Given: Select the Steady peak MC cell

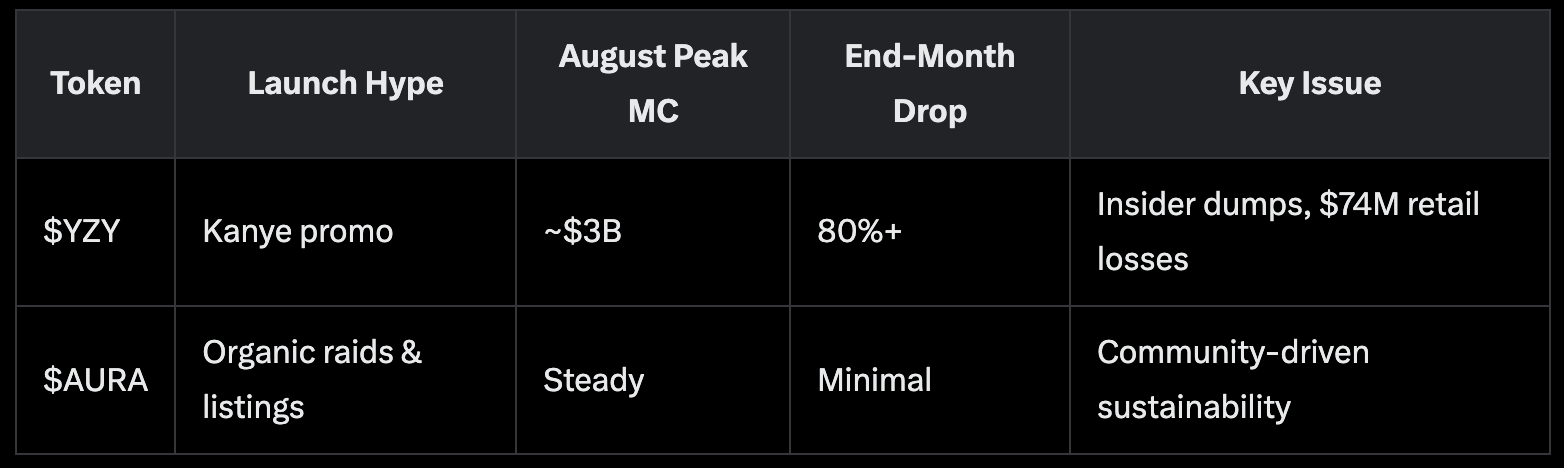Looking at the screenshot, I should point(593,380).
